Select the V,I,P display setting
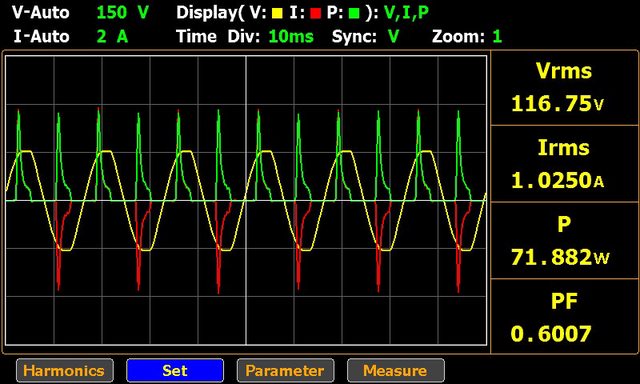This screenshot has width=640, height=384. [406, 13]
